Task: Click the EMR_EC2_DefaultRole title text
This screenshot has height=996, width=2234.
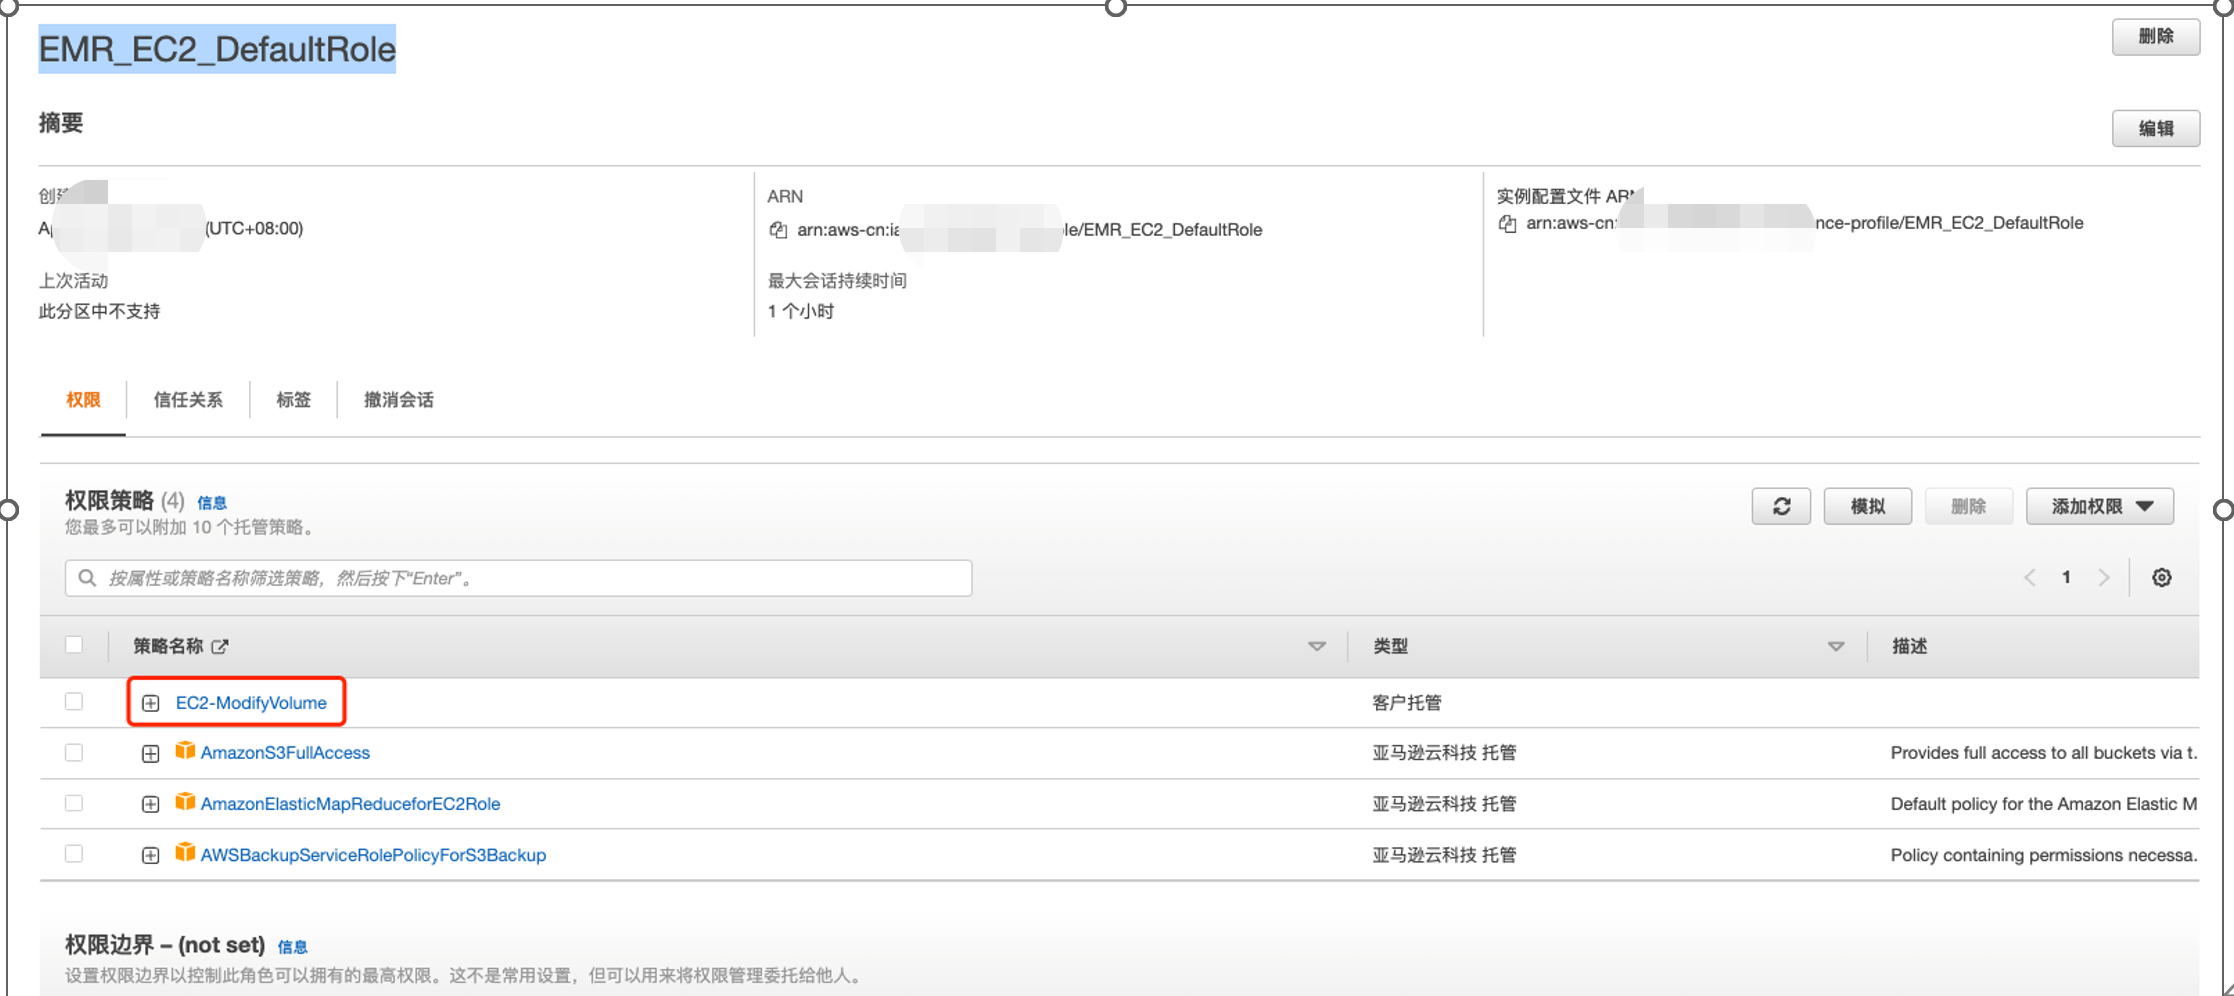Action: pos(217,49)
